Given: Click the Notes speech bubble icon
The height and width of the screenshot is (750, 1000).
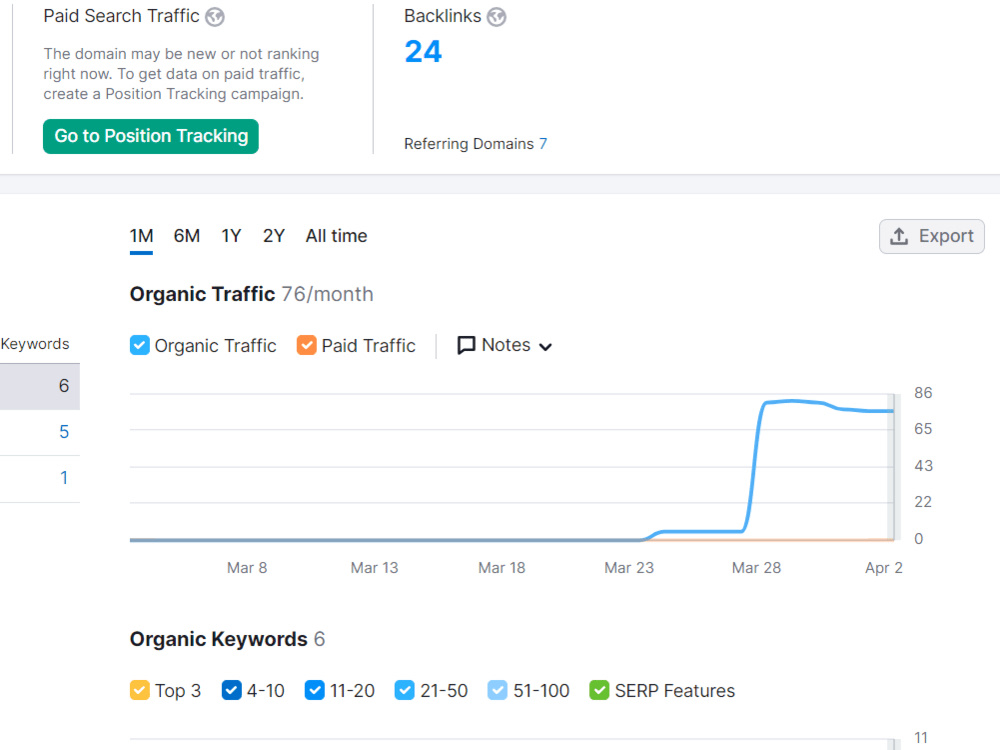Looking at the screenshot, I should point(466,345).
